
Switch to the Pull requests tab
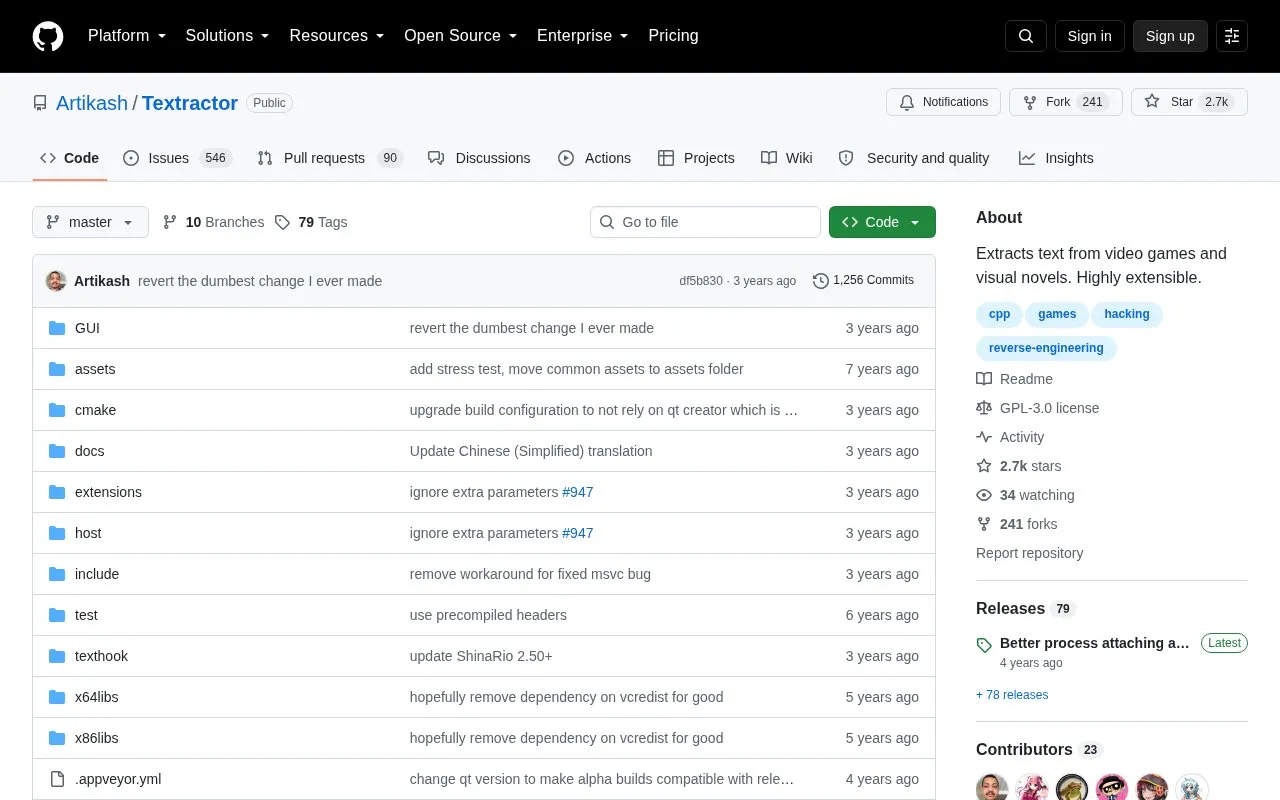pos(330,158)
